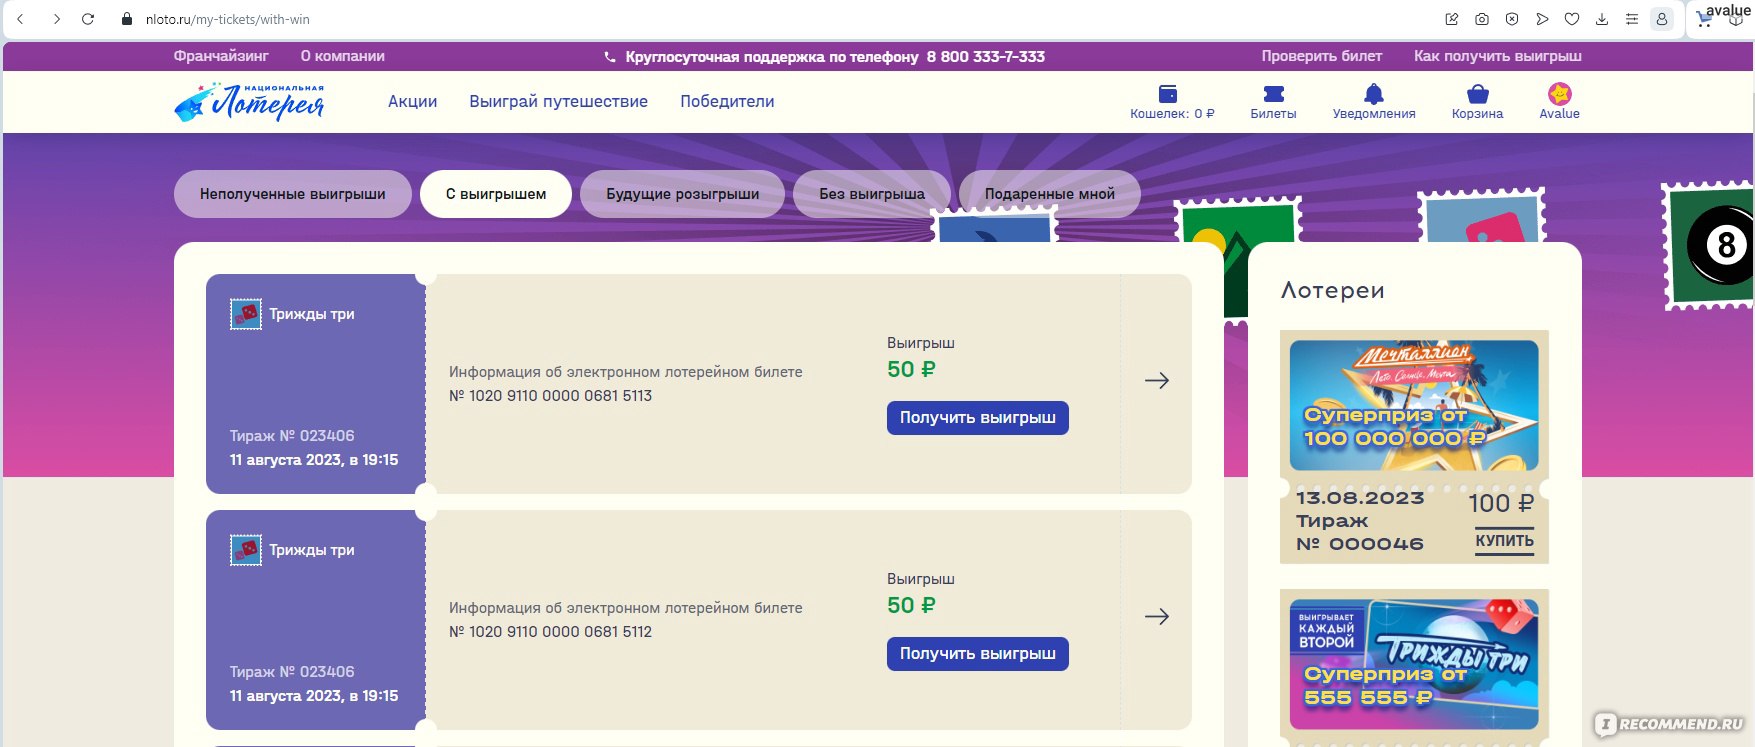Switch to Подаренные мной tab
Image resolution: width=1755 pixels, height=747 pixels.
coord(1050,194)
